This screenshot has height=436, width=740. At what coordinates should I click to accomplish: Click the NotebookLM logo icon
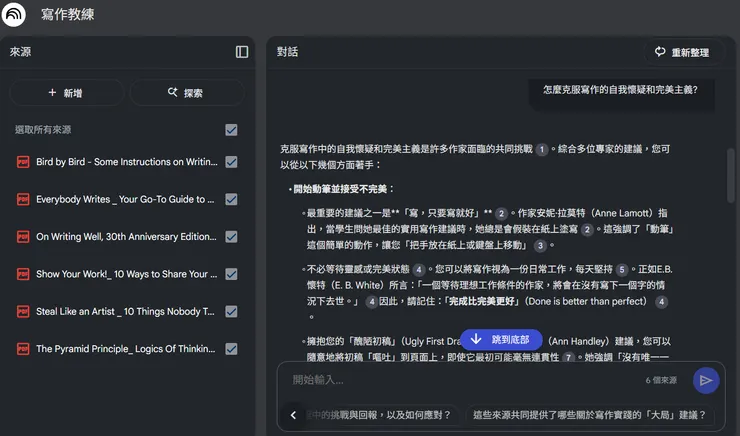[14, 14]
